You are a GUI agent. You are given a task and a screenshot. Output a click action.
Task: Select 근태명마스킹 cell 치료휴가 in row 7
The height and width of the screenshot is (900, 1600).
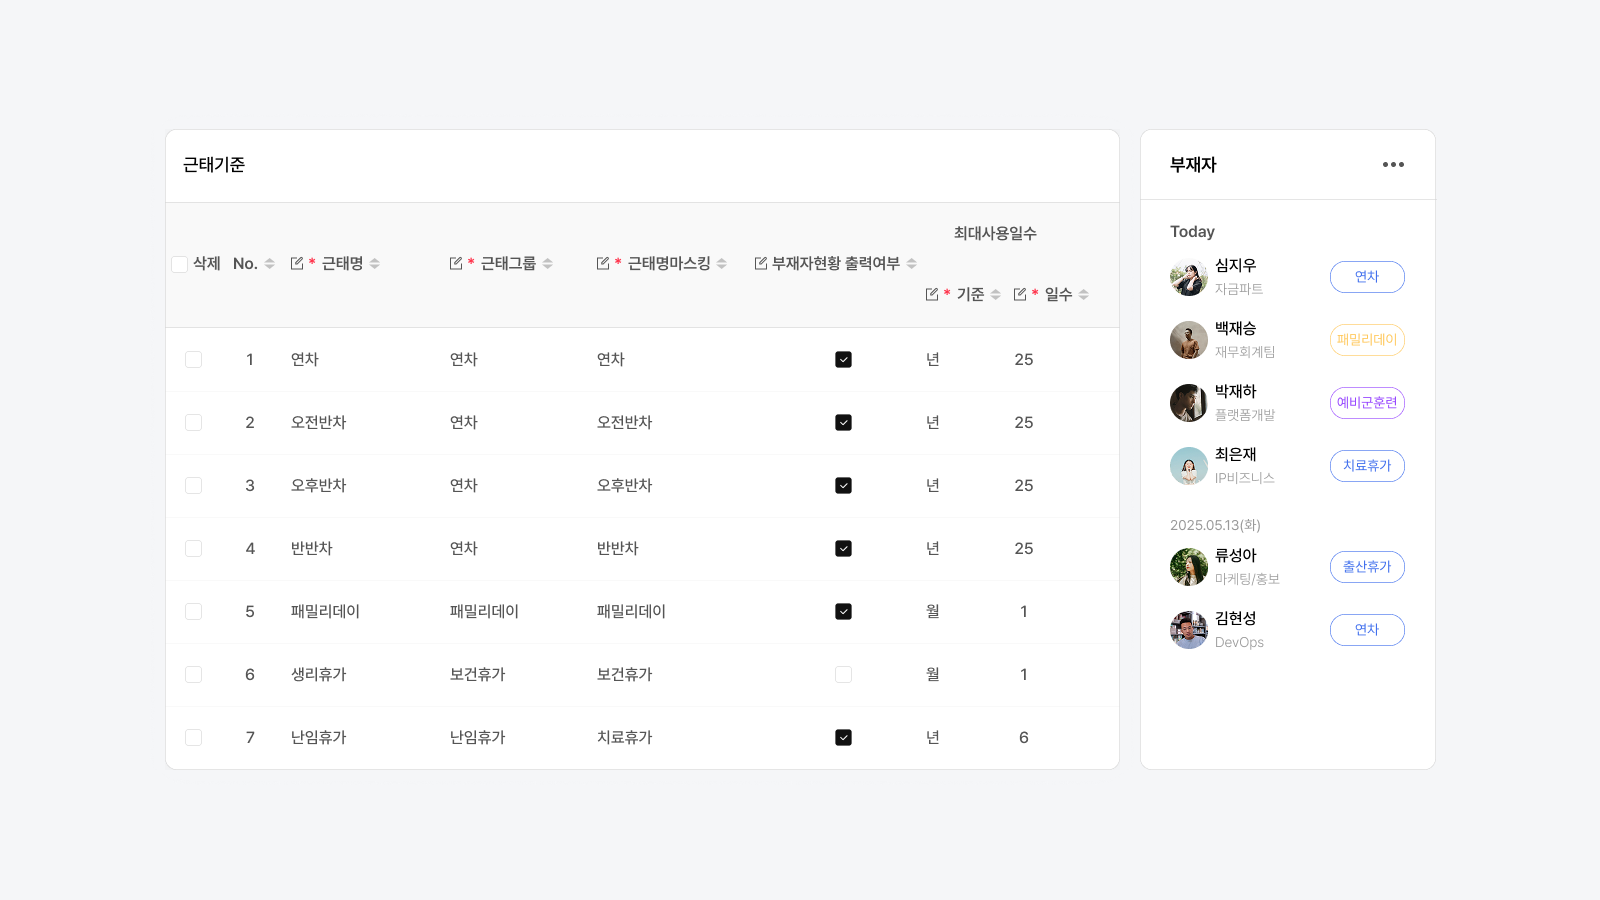coord(625,738)
